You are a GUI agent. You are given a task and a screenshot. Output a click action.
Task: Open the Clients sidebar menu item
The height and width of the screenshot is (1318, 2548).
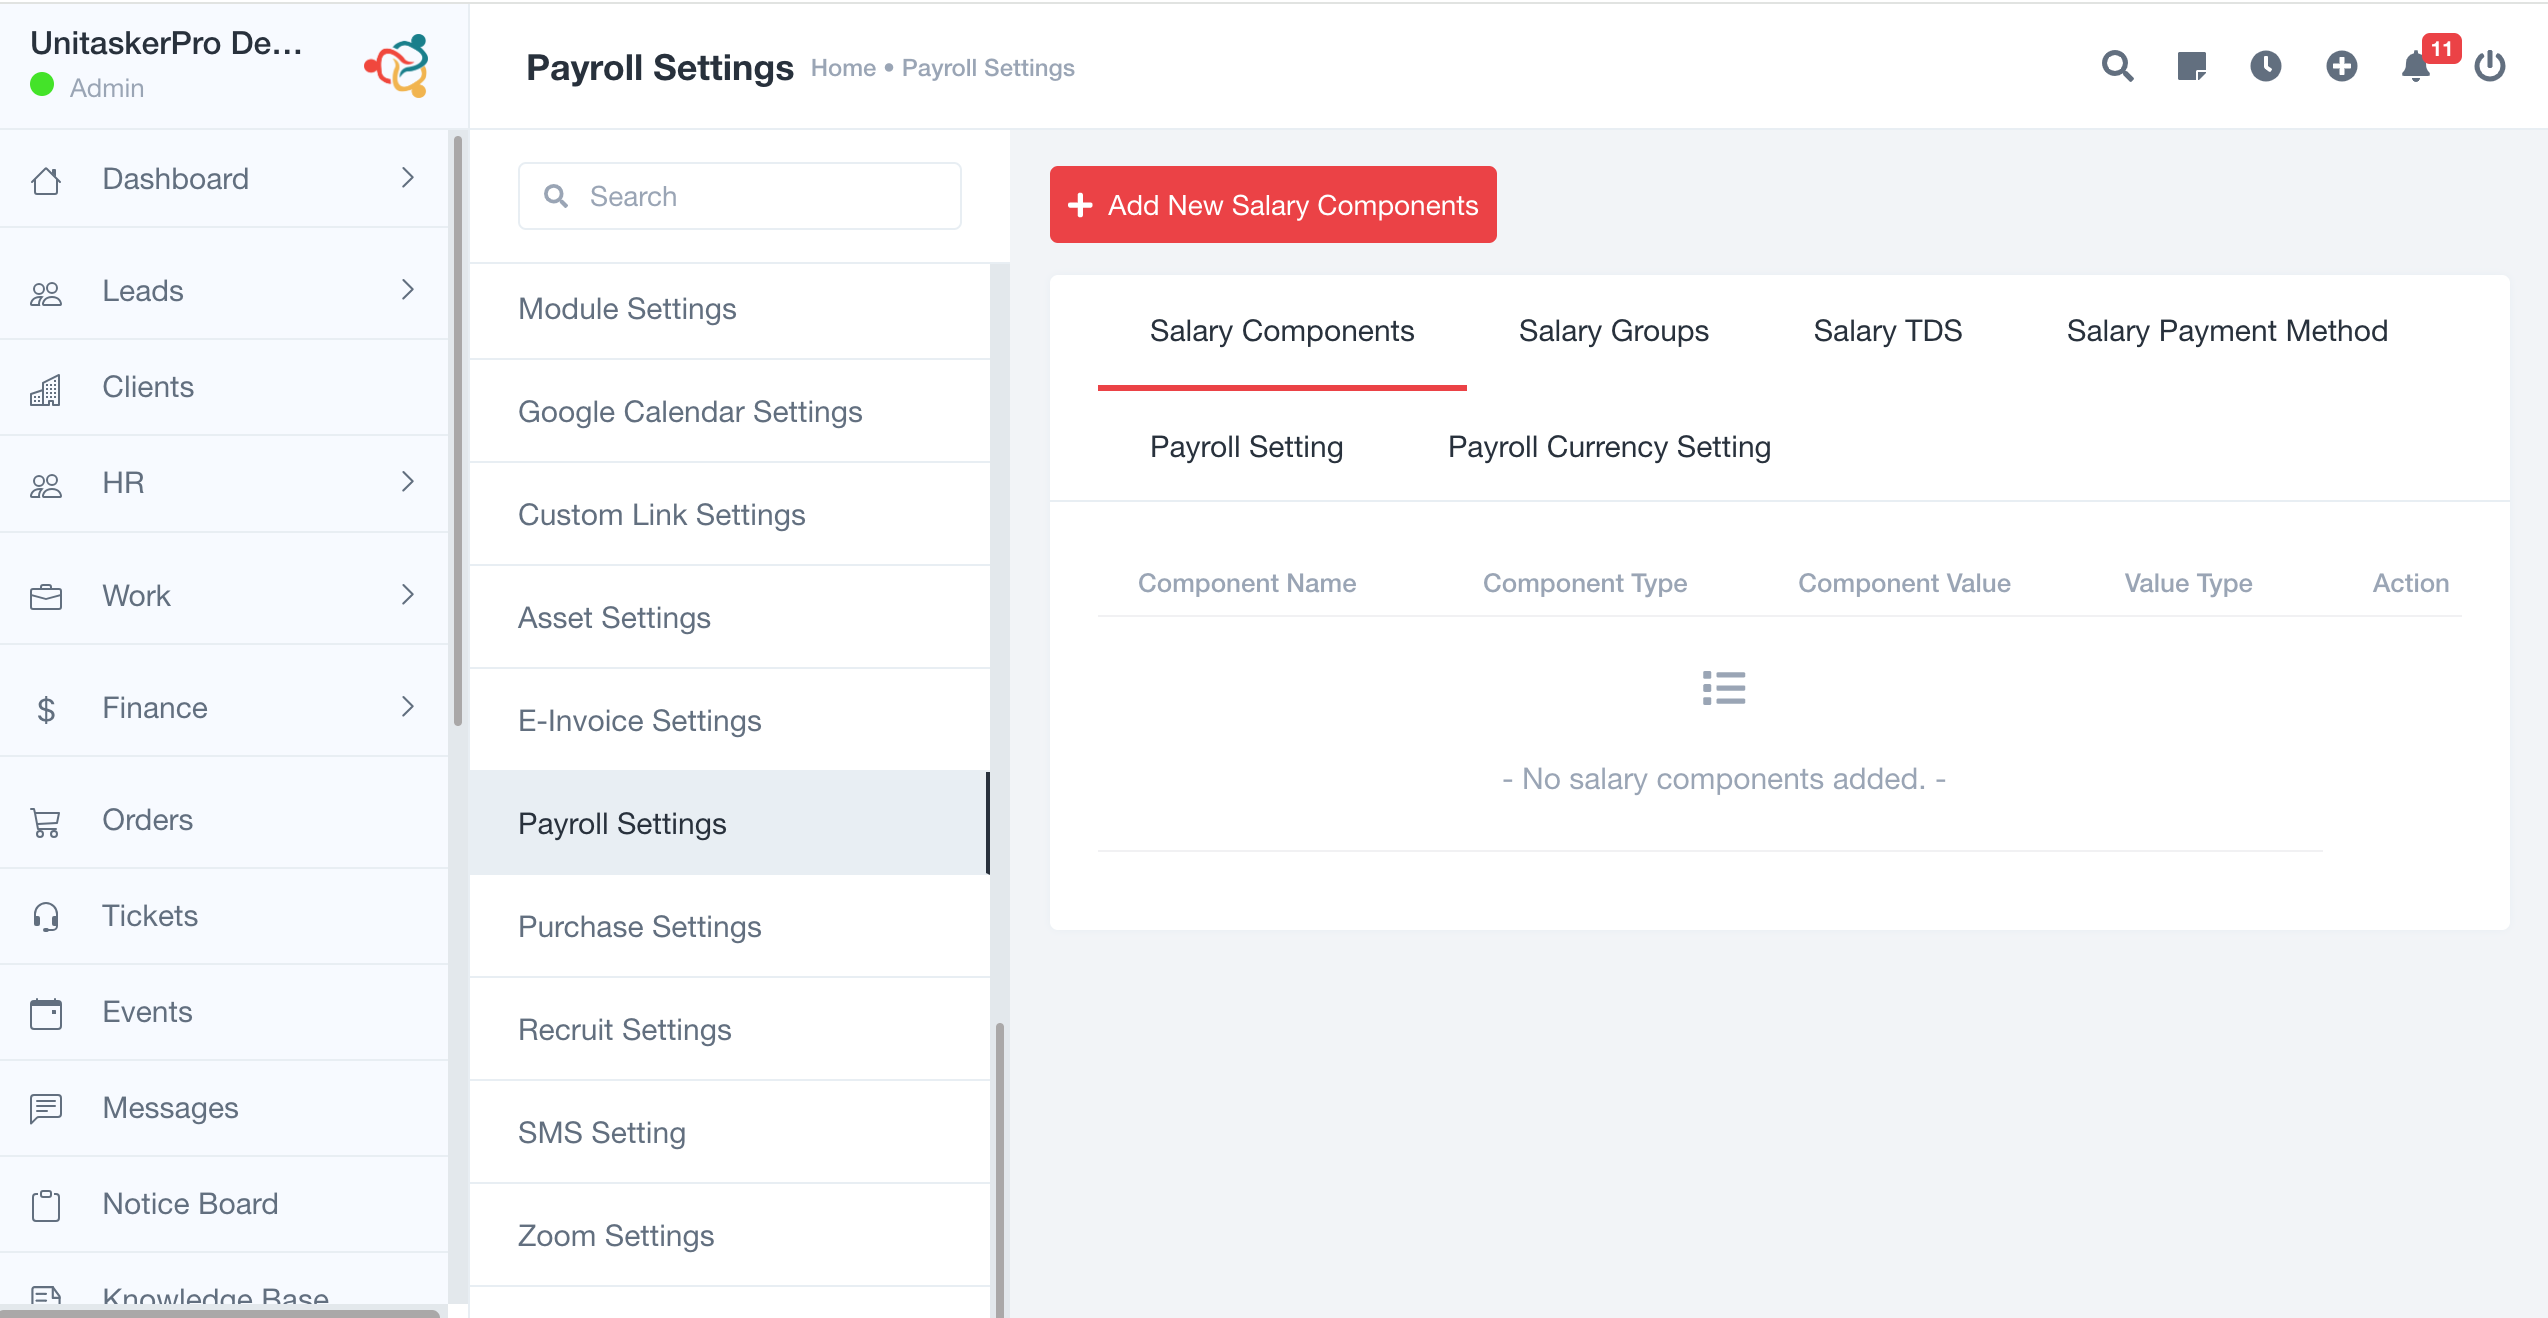point(224,388)
